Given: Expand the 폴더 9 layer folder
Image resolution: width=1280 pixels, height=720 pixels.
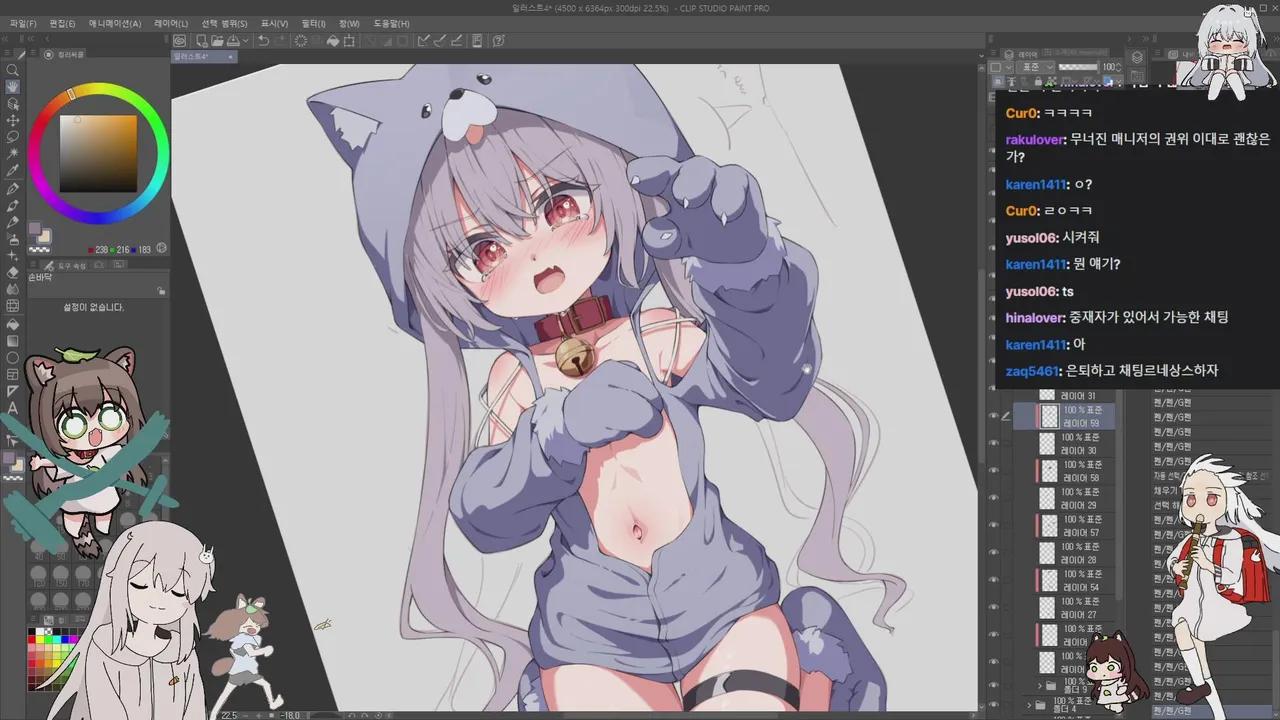Looking at the screenshot, I should pyautogui.click(x=1041, y=686).
